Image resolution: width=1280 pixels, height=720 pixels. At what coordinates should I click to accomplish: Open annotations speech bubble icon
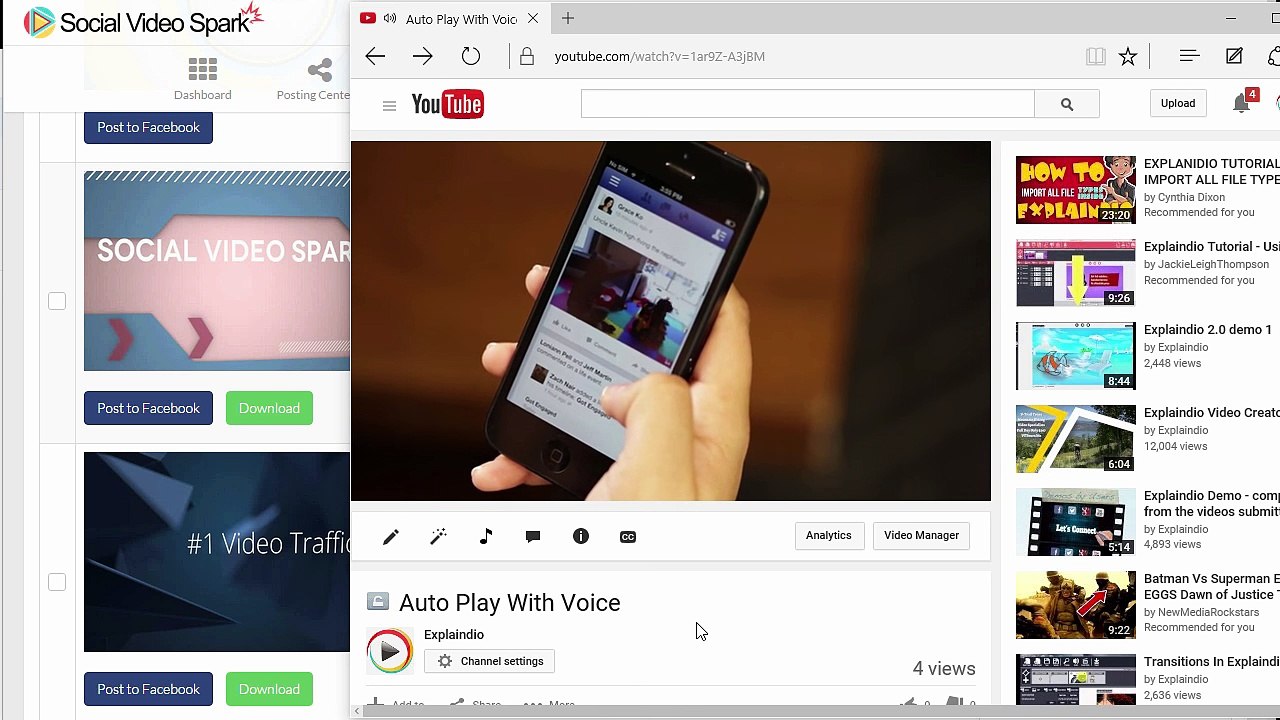pos(533,537)
